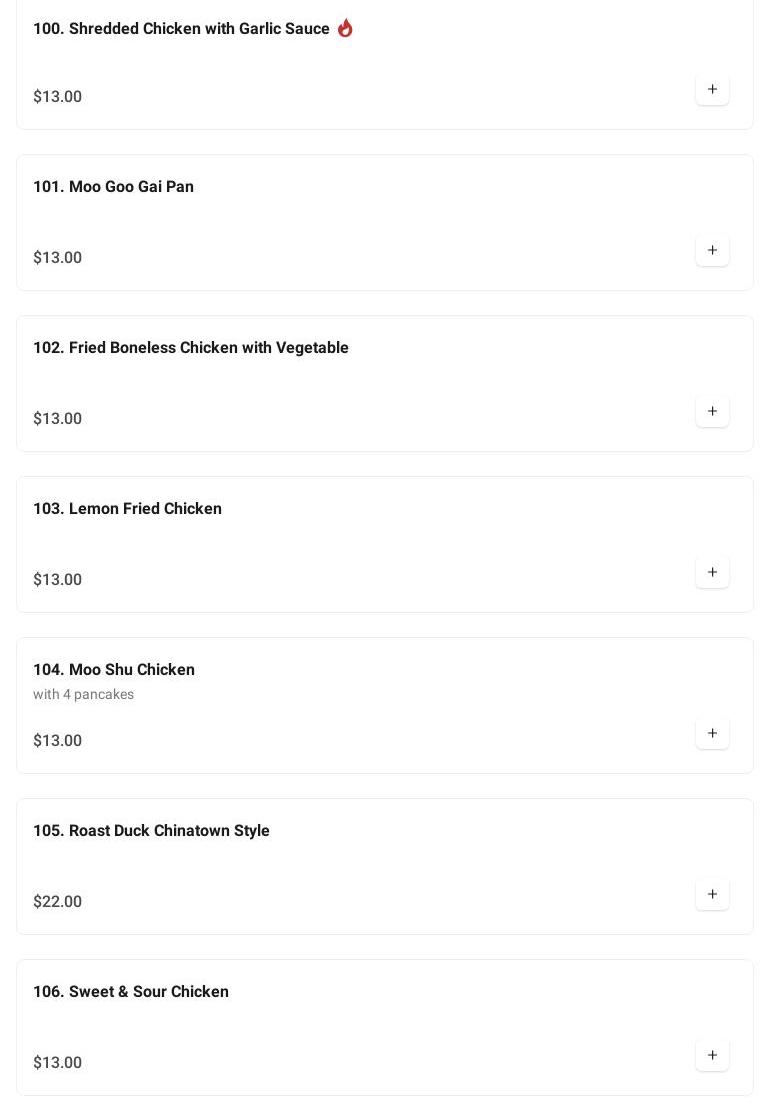The width and height of the screenshot is (770, 1110).
Task: Add Fried Boneless Chicken with Vegetable
Action: pyautogui.click(x=712, y=412)
